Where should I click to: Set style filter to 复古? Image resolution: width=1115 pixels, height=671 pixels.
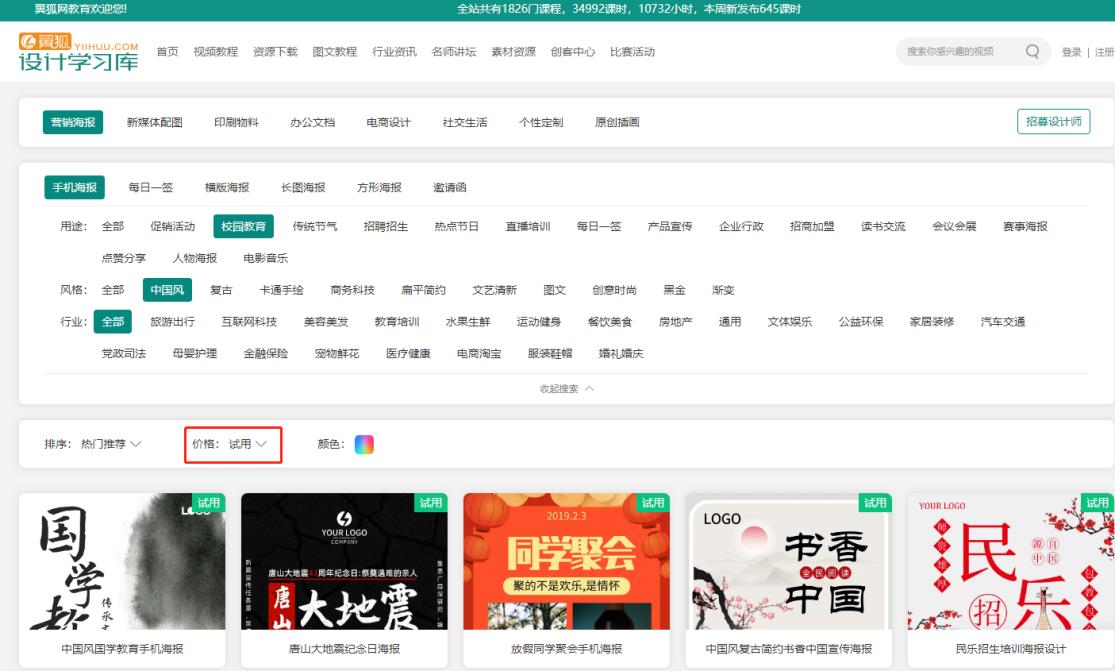221,290
